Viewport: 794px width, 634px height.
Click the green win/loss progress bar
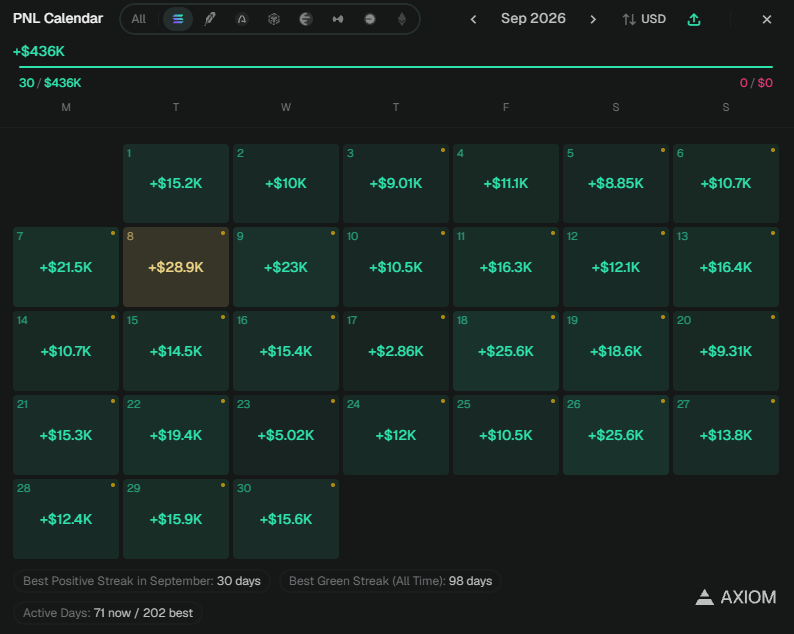[396, 67]
